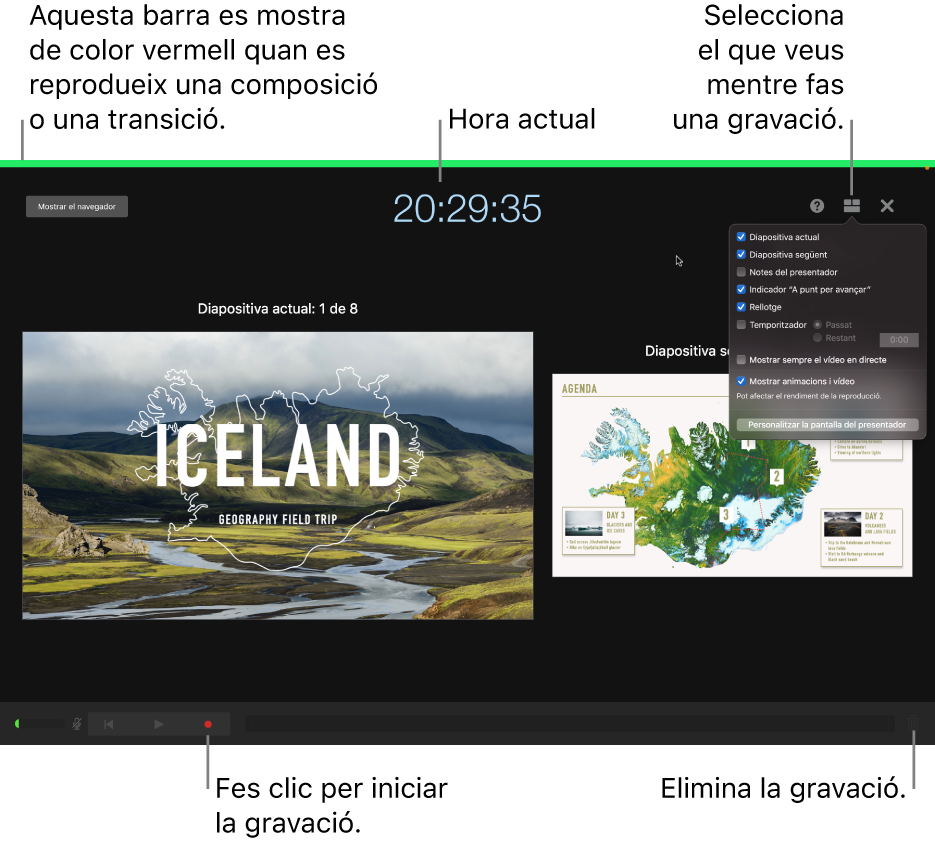Enable the Temporitzador checkbox

point(741,325)
